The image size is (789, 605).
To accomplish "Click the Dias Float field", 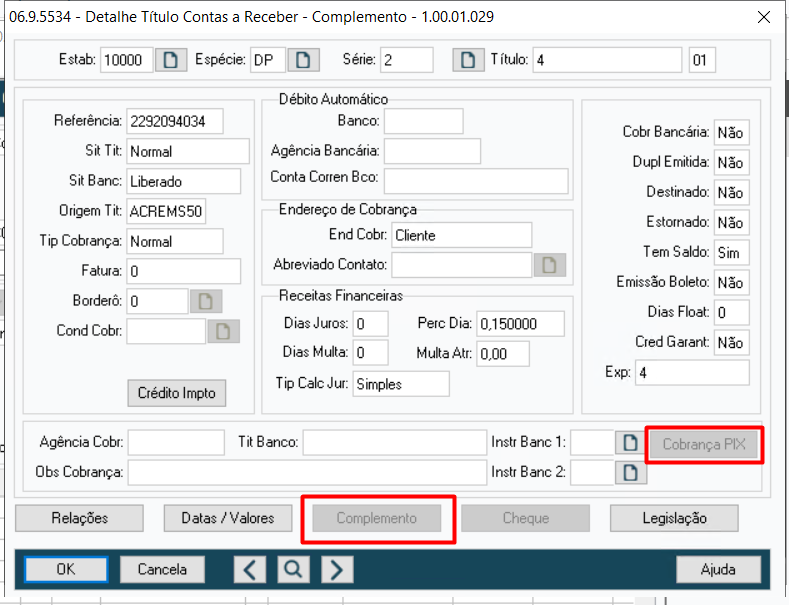I will tap(732, 313).
